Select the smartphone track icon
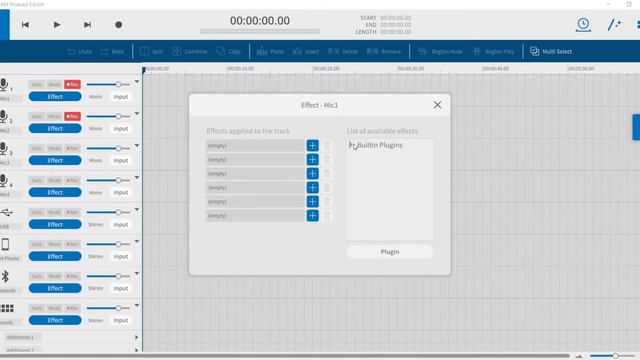640x360 pixels. click(5, 244)
